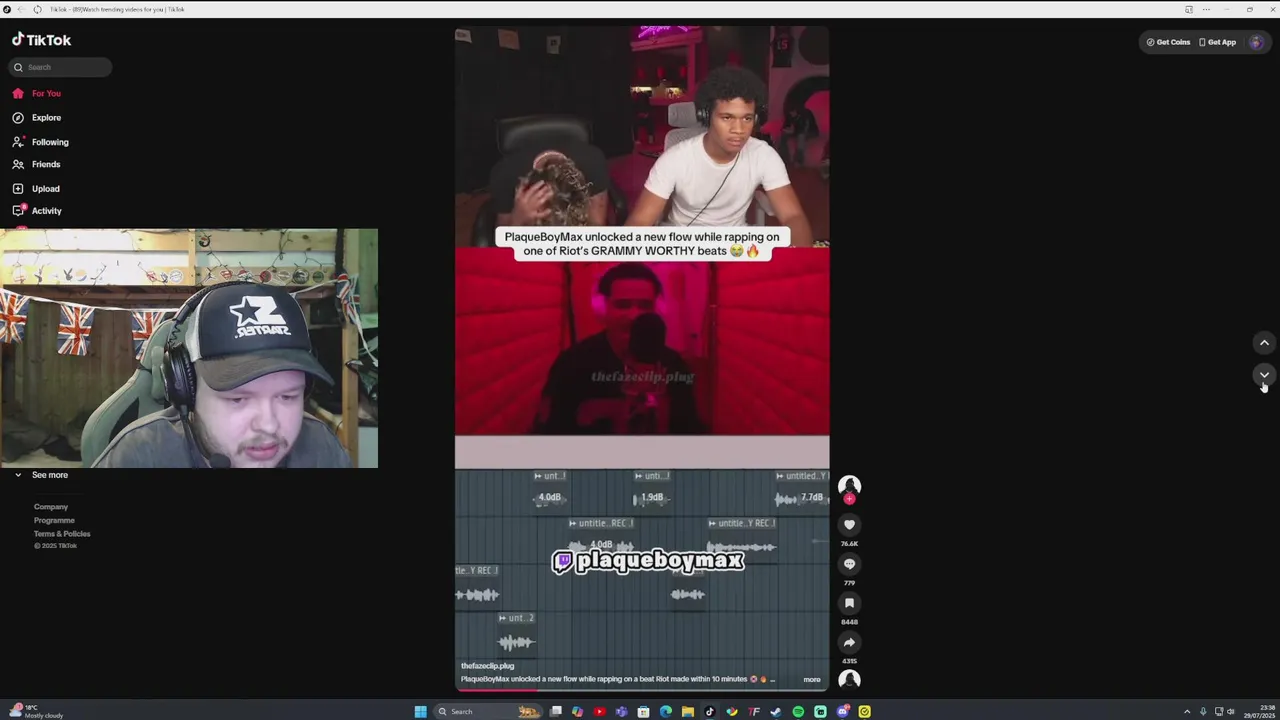Image resolution: width=1280 pixels, height=720 pixels.
Task: Open Microsoft Edge from the taskbar
Action: (x=666, y=711)
